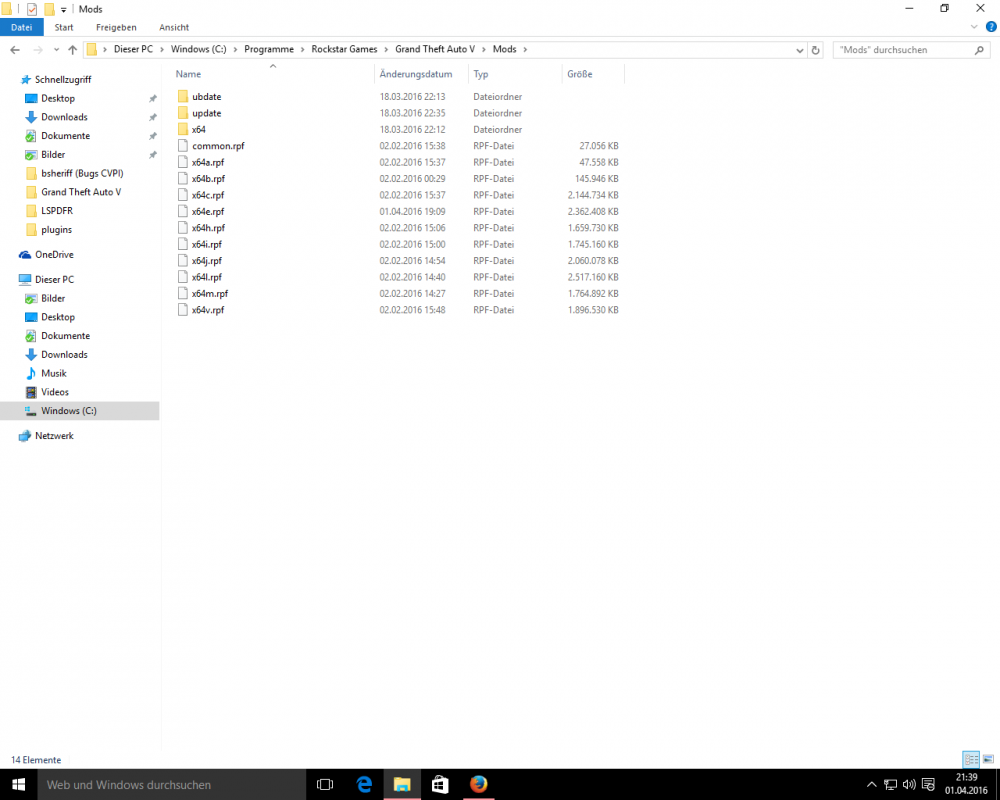Switch to large icons view layout
Viewport: 1000px width, 800px height.
988,759
